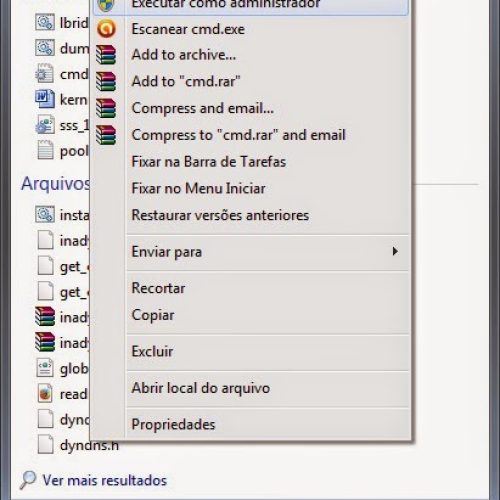Select the pool search result text
This screenshot has height=500, width=500.
pos(74,151)
